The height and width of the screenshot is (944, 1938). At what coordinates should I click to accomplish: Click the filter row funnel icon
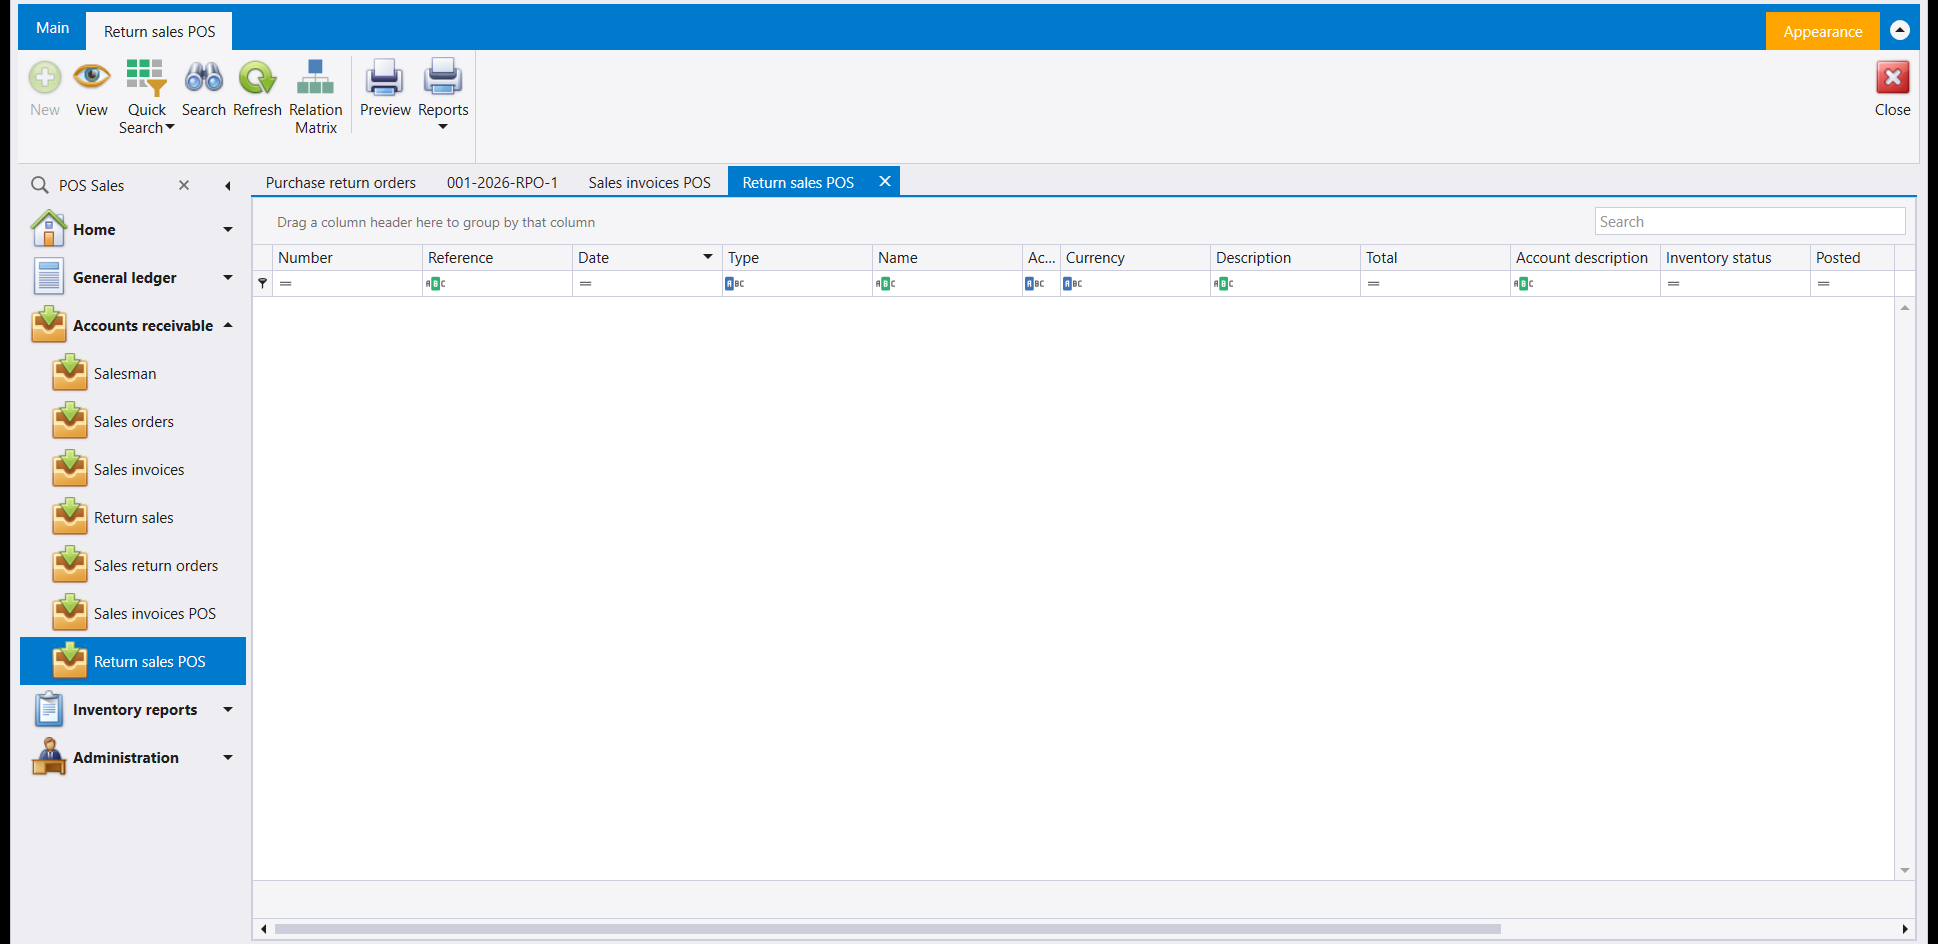point(262,284)
